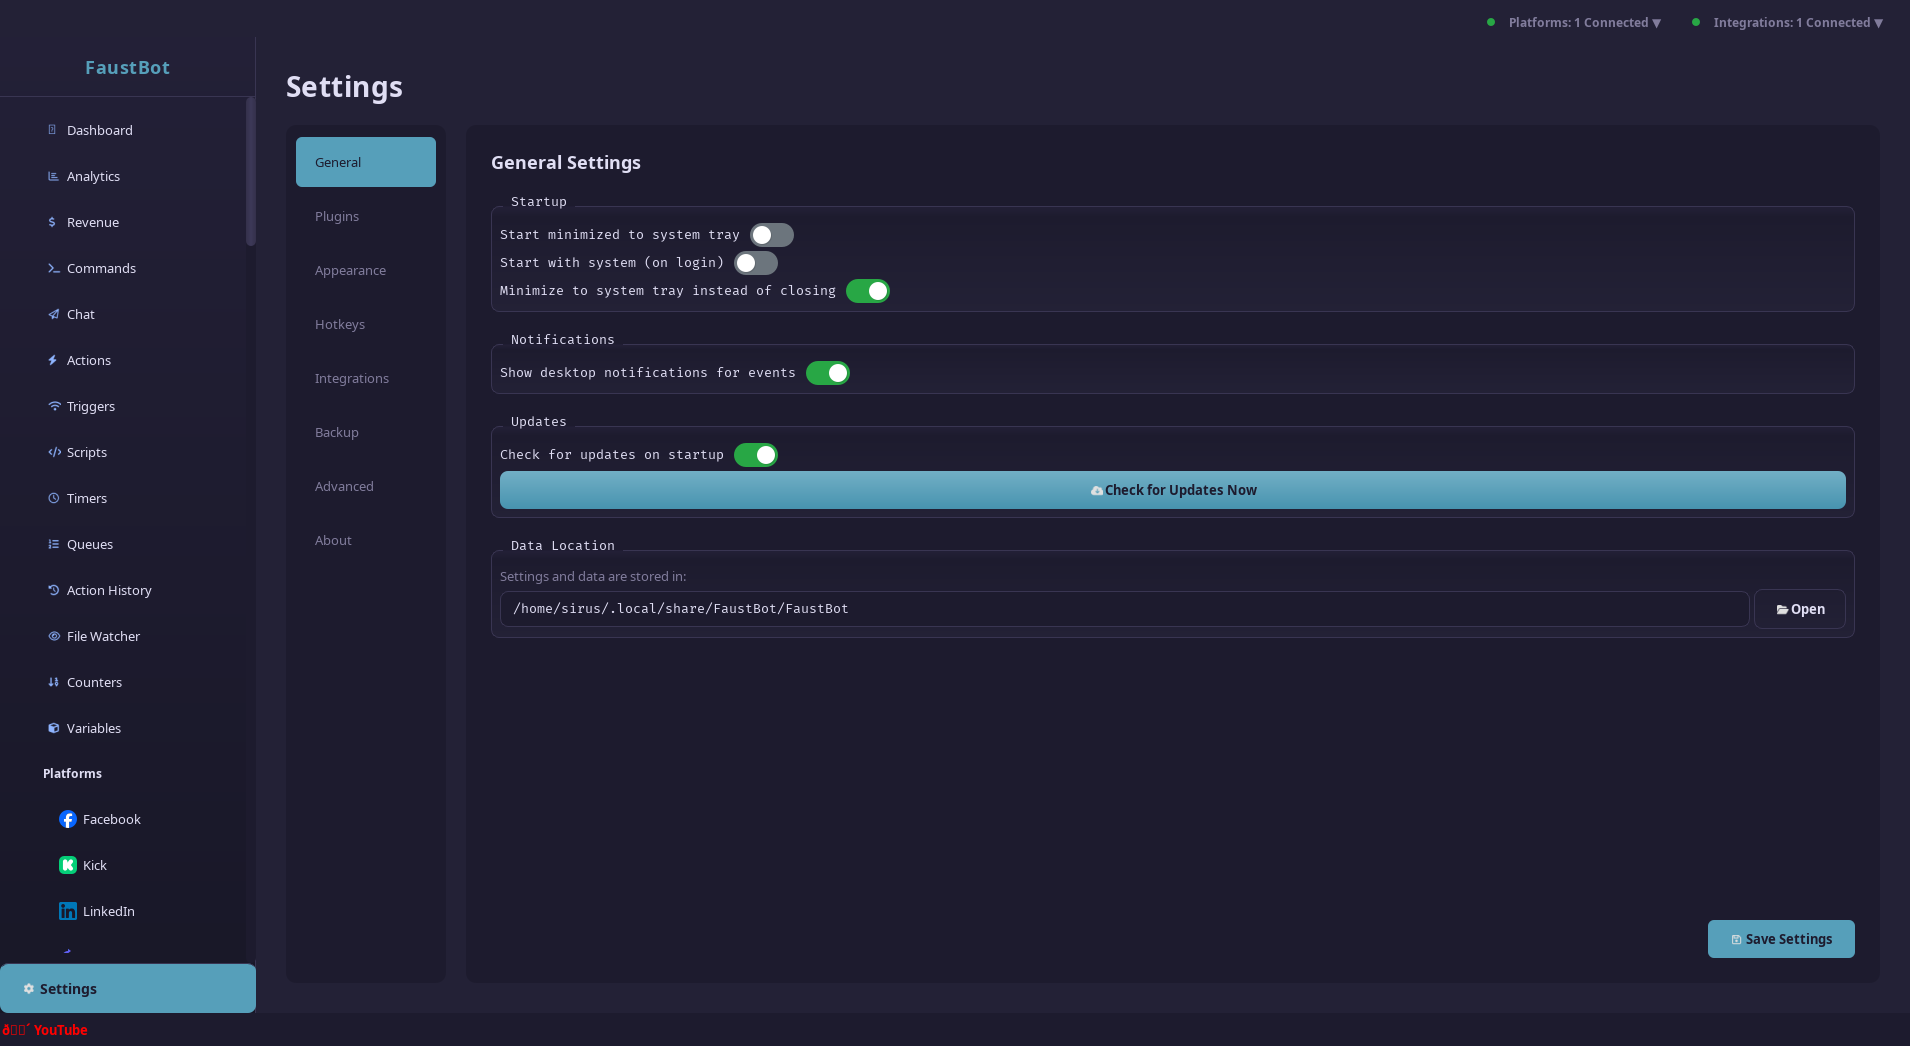Select the Revenue dollar icon
1910x1046 pixels.
(53, 222)
